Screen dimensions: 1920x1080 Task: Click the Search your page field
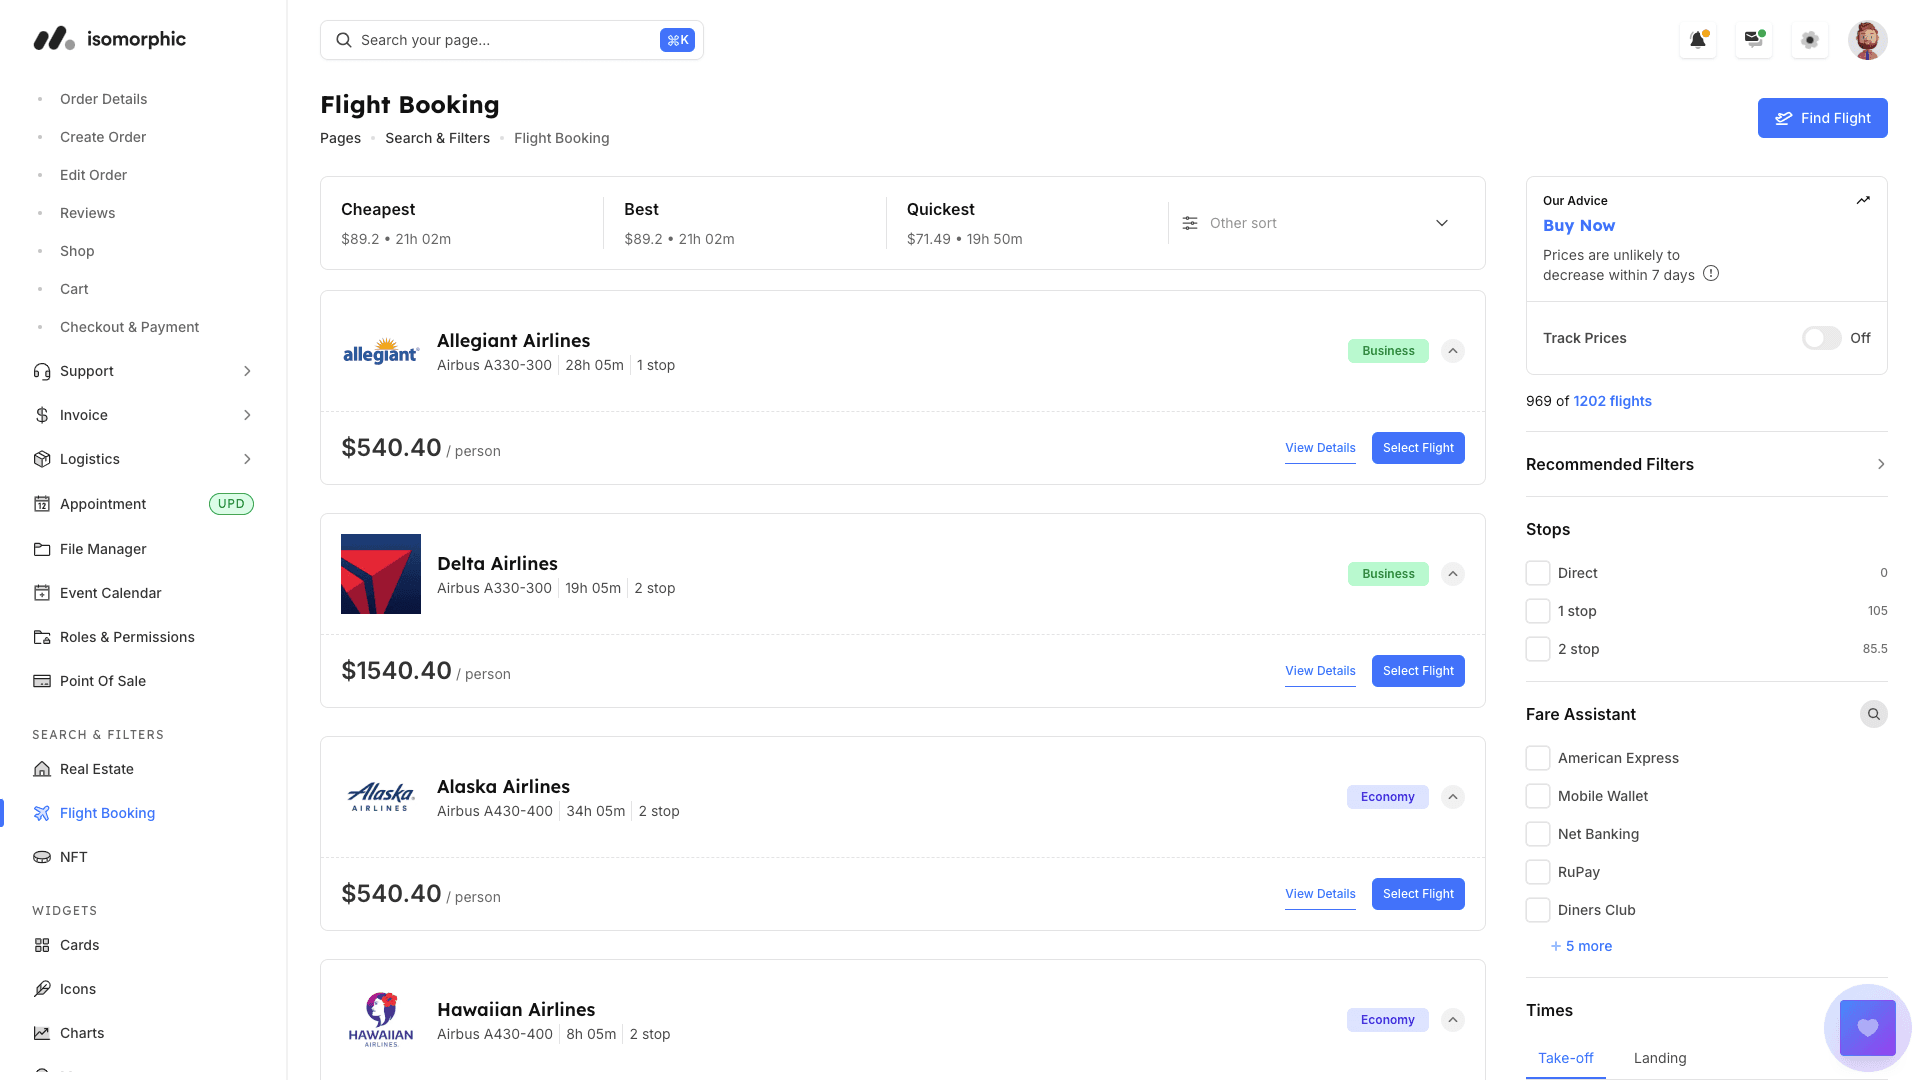[512, 40]
